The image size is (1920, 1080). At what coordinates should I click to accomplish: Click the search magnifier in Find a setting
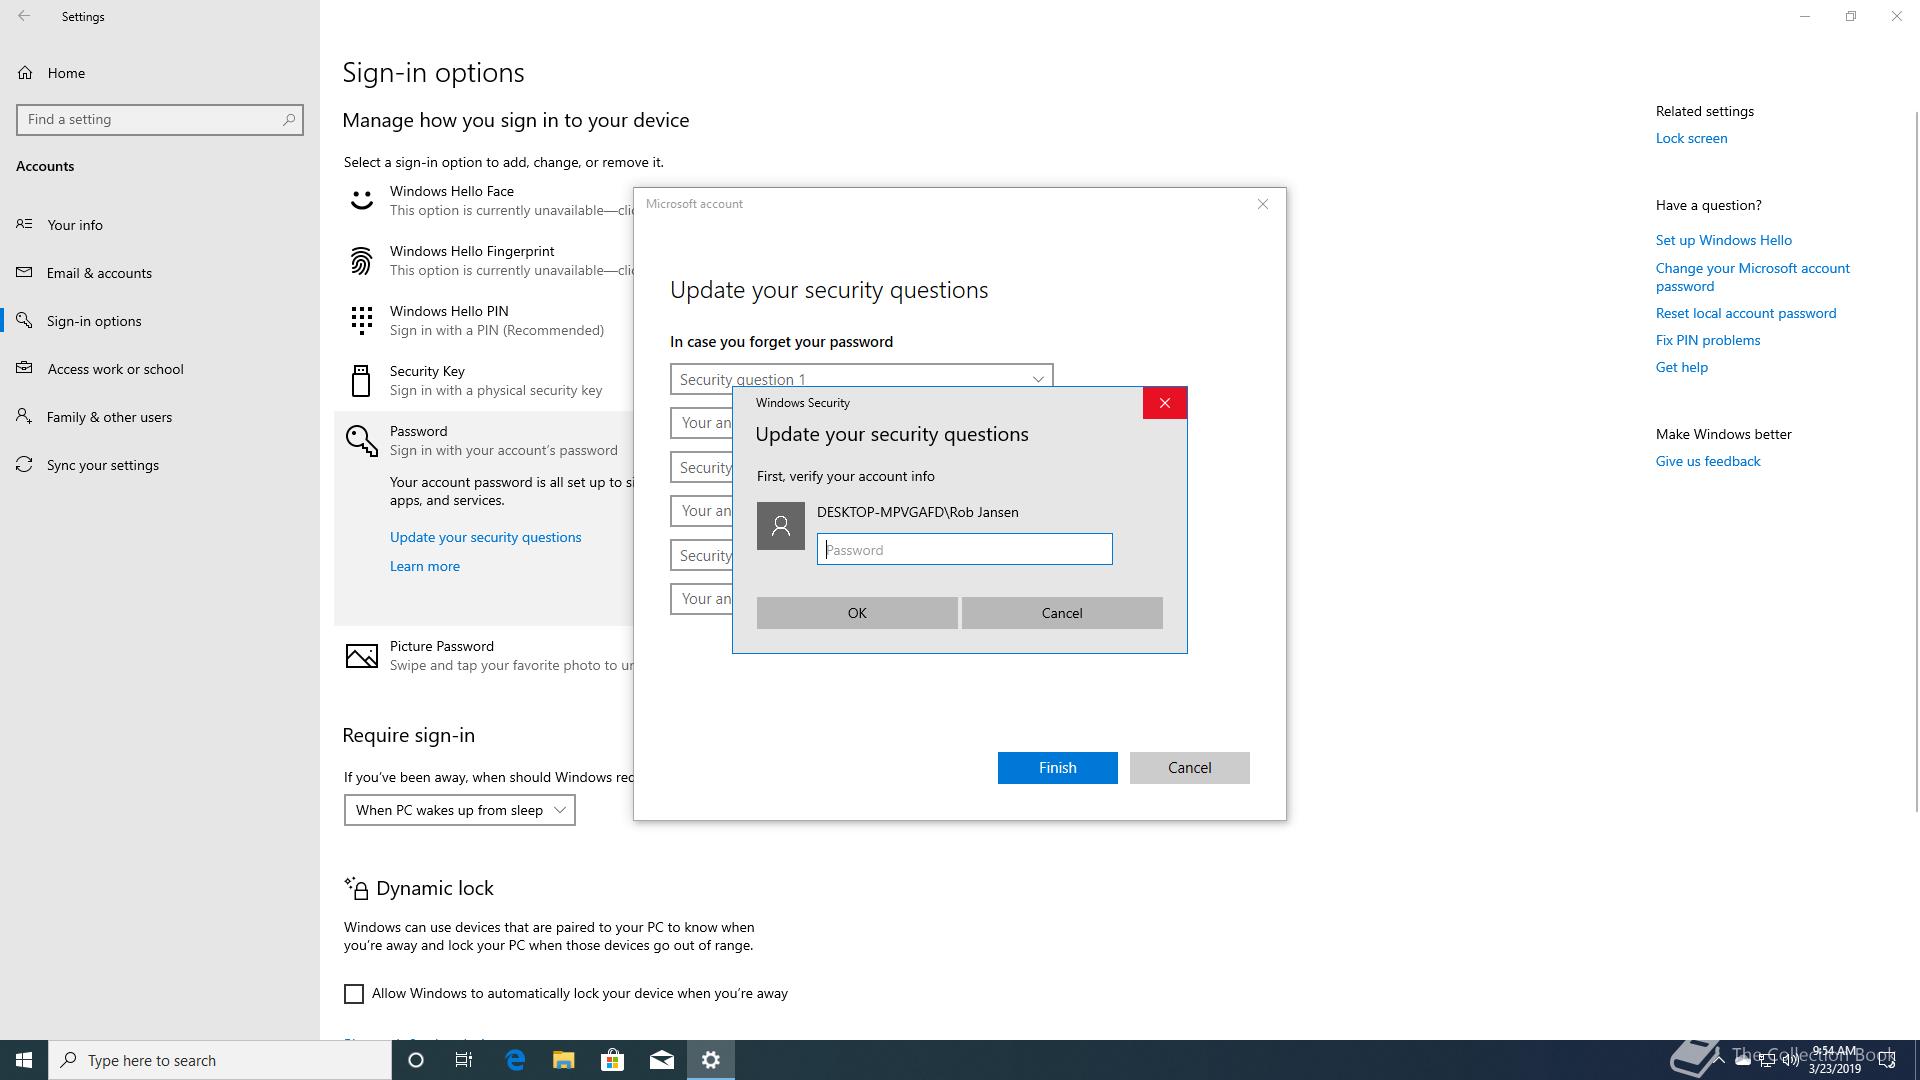click(289, 119)
